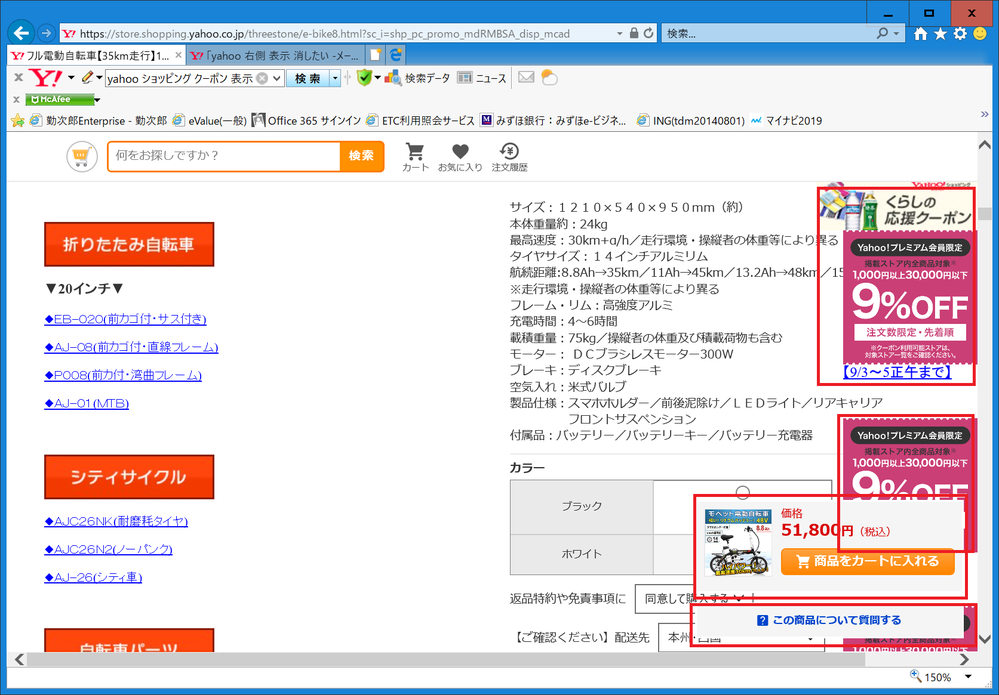Click the orange 検索 store search button
This screenshot has width=999, height=695.
(x=361, y=156)
